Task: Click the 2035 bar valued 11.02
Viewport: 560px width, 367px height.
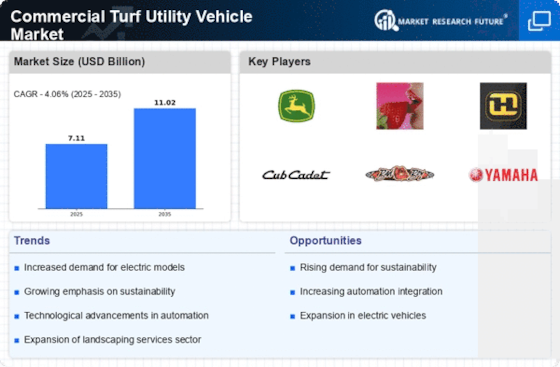Action: click(165, 158)
